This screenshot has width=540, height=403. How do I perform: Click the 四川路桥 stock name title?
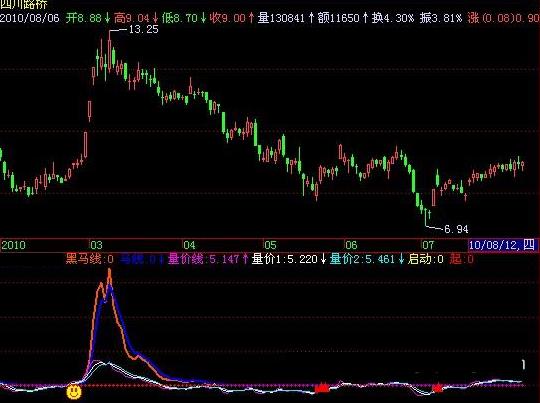pyautogui.click(x=23, y=4)
